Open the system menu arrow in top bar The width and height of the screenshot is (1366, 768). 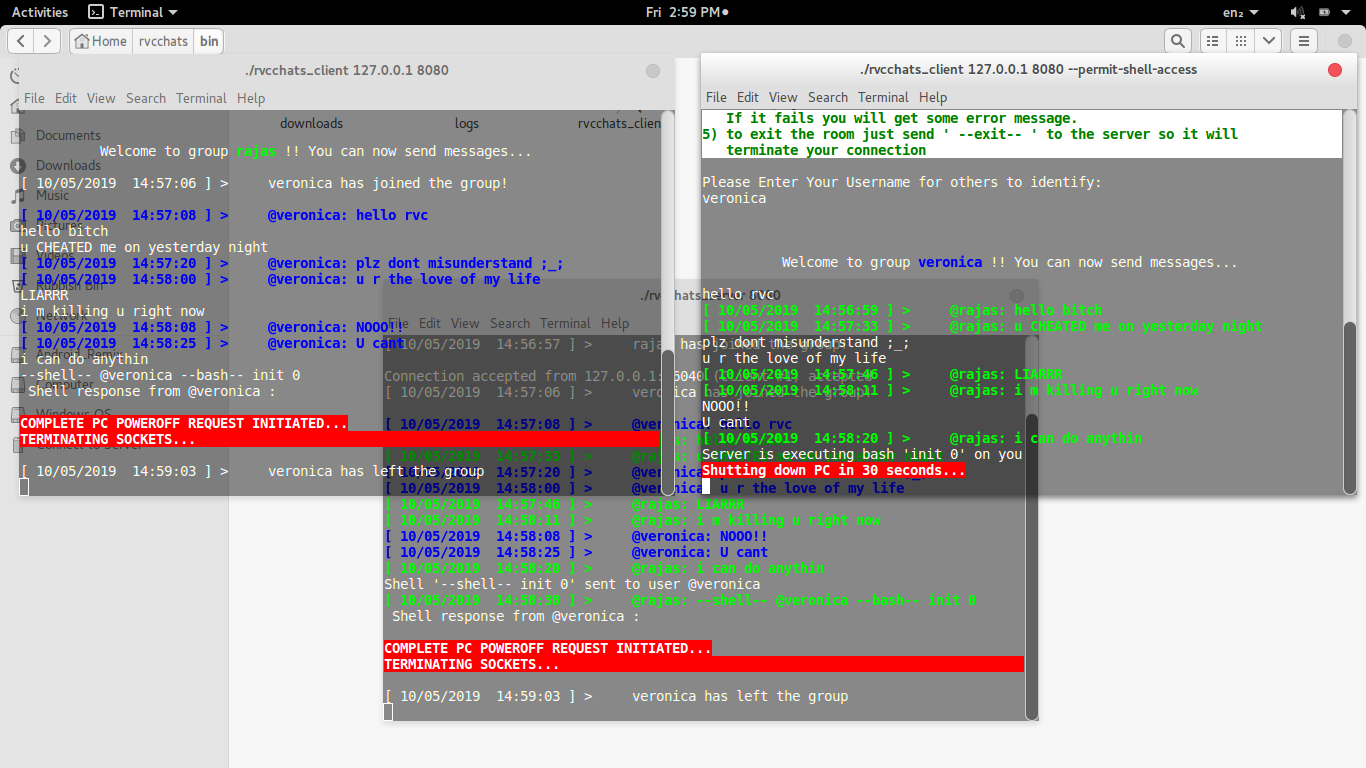[x=1347, y=12]
